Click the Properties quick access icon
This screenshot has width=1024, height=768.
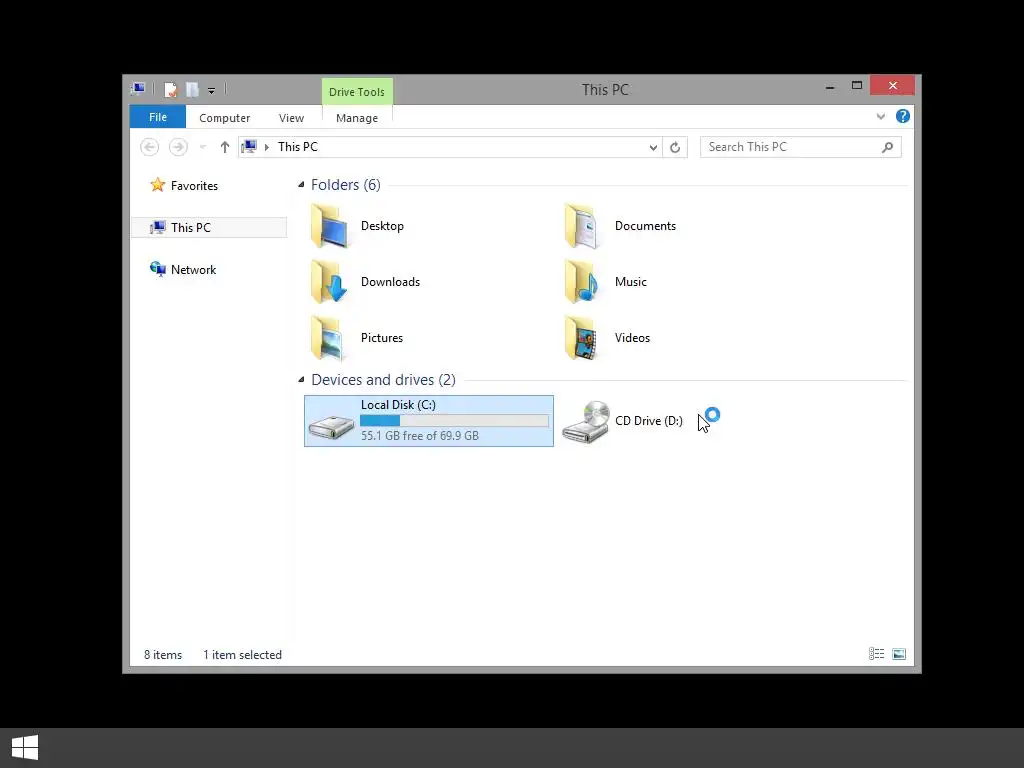coord(170,89)
